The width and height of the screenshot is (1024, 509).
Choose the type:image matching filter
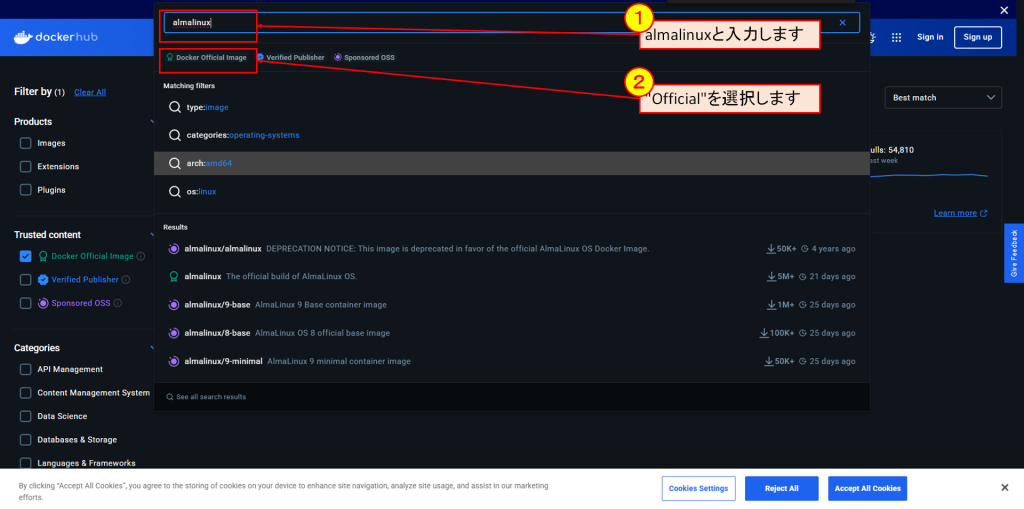coord(511,107)
